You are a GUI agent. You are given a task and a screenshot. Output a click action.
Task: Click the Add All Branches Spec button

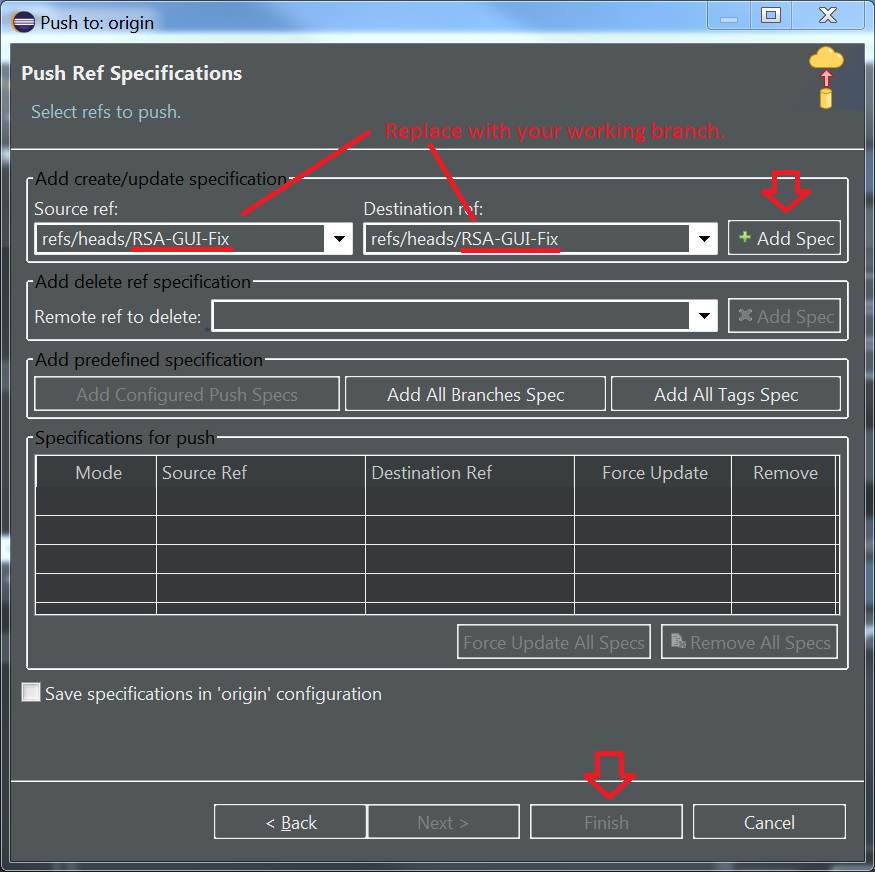pyautogui.click(x=475, y=392)
